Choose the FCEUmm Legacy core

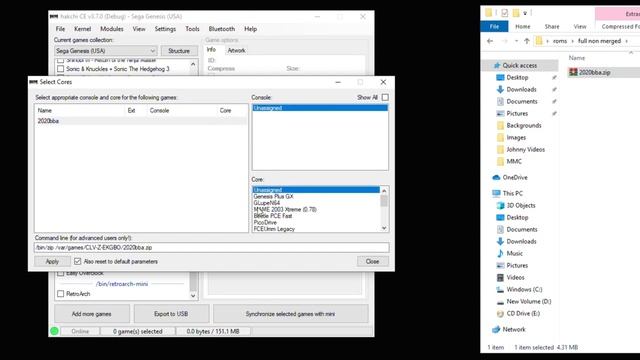(274, 229)
